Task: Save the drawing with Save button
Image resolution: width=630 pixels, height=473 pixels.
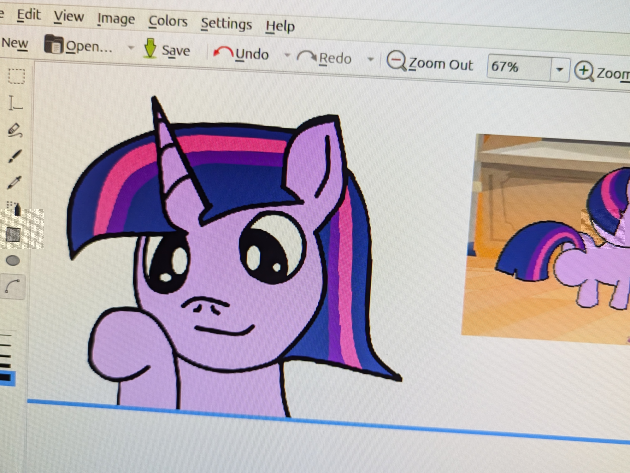Action: click(x=167, y=50)
